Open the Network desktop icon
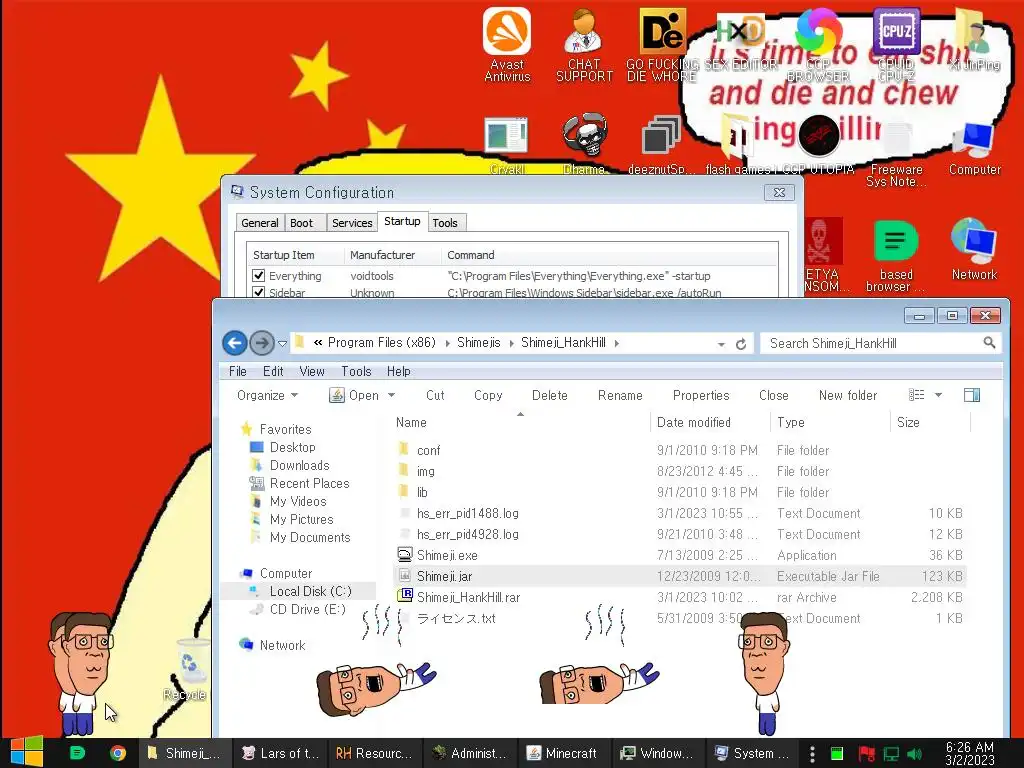 click(x=974, y=249)
